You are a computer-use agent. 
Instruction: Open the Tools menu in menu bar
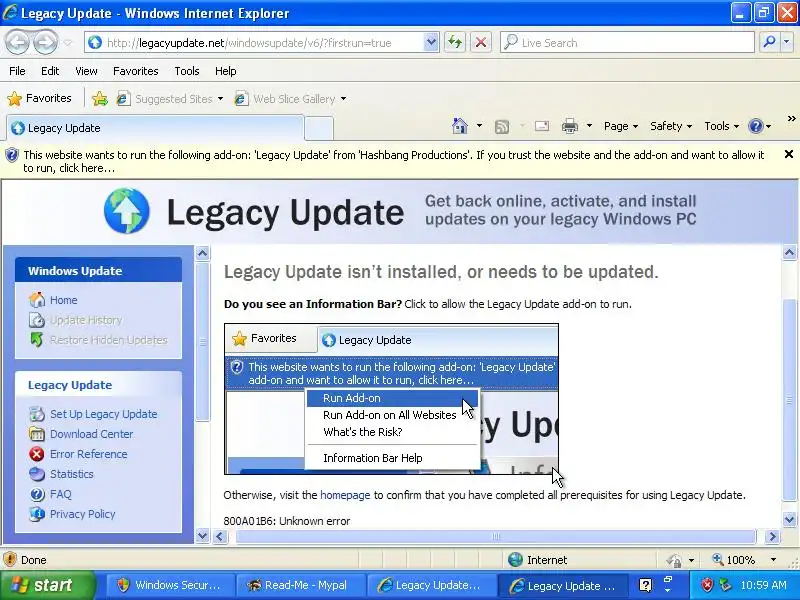[x=187, y=71]
